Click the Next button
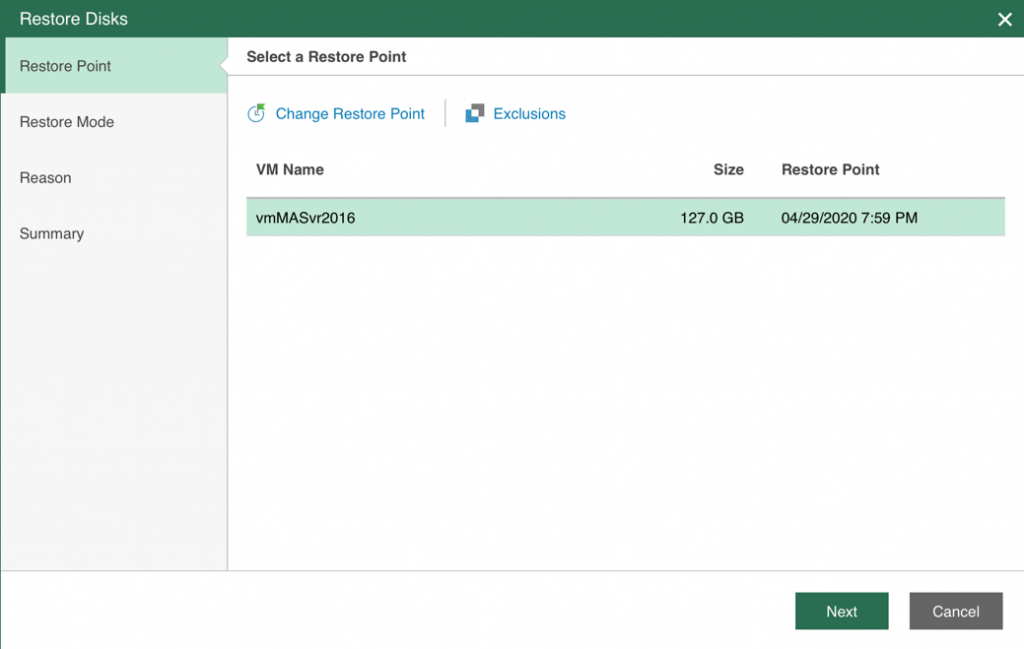The width and height of the screenshot is (1024, 649). point(841,611)
